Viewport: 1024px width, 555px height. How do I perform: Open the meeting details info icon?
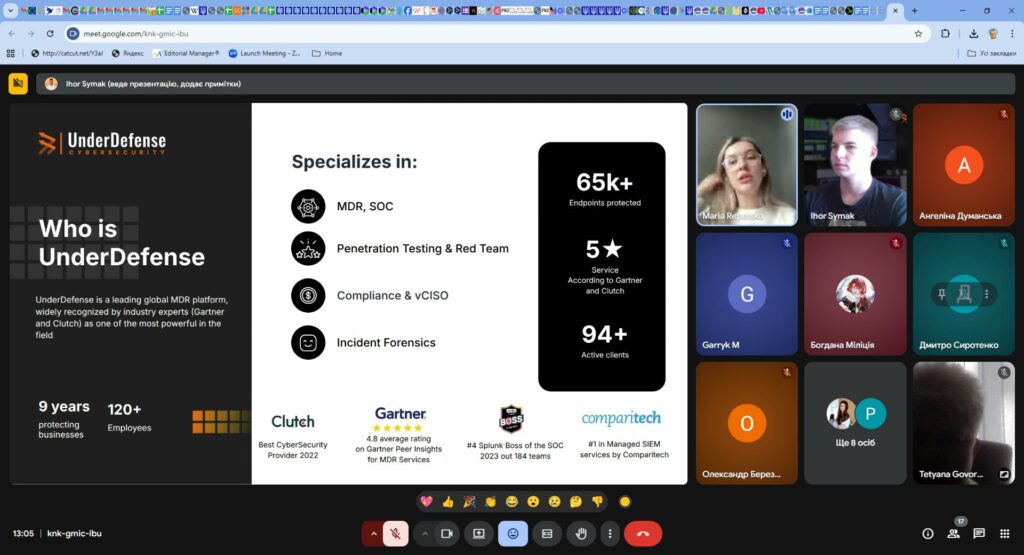[x=927, y=534]
